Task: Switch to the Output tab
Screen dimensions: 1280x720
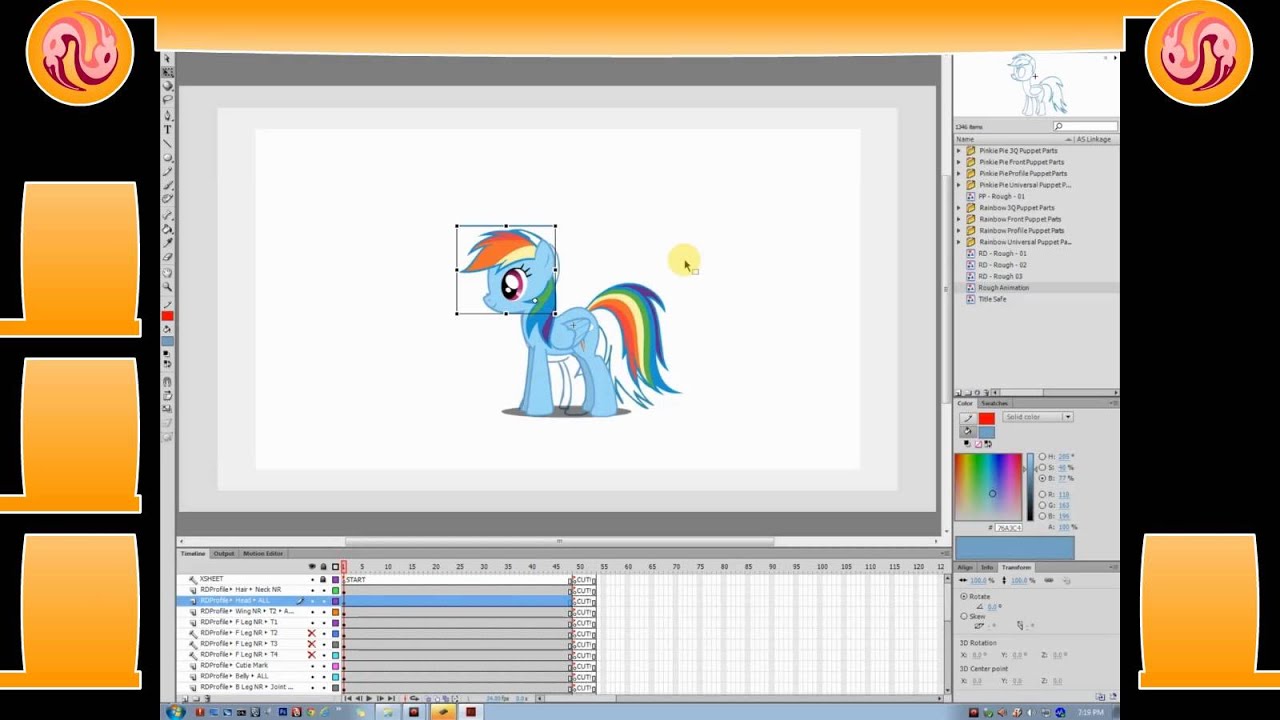Action: point(224,553)
